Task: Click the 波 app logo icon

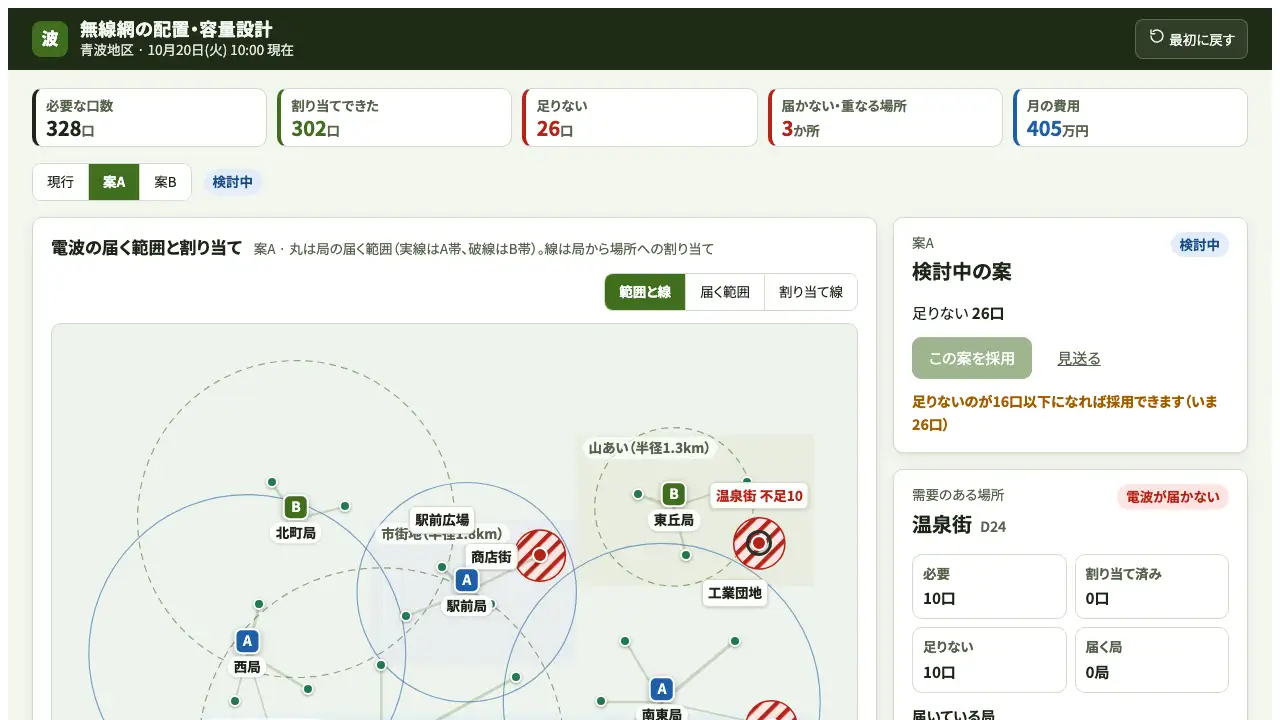Action: click(50, 39)
